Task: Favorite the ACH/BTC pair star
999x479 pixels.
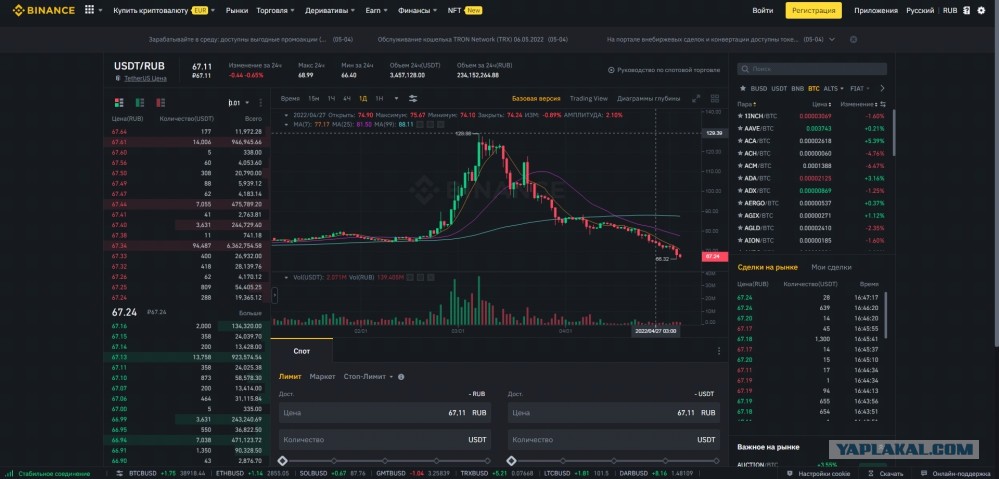Action: (x=740, y=153)
